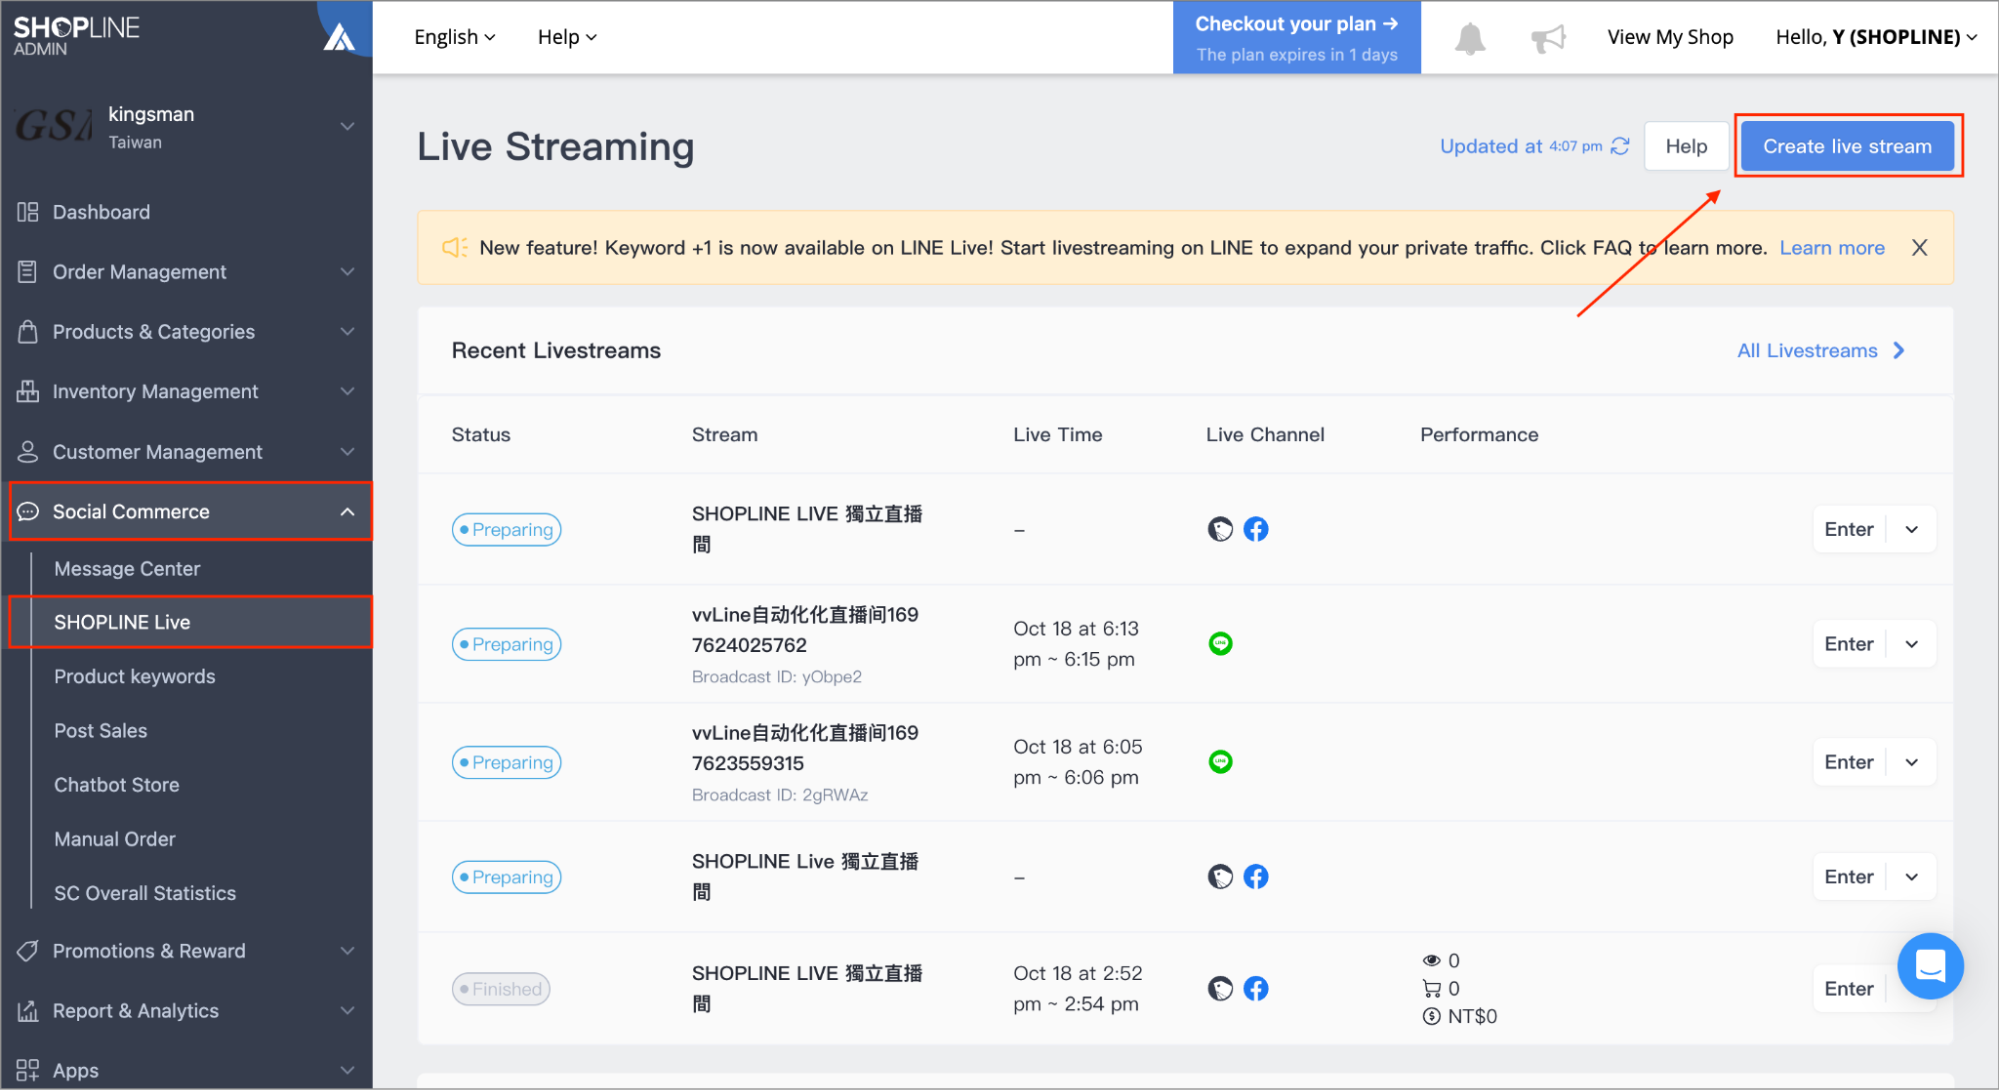Click Enter for the Finished livestream
The image size is (1999, 1091).
coord(1849,989)
